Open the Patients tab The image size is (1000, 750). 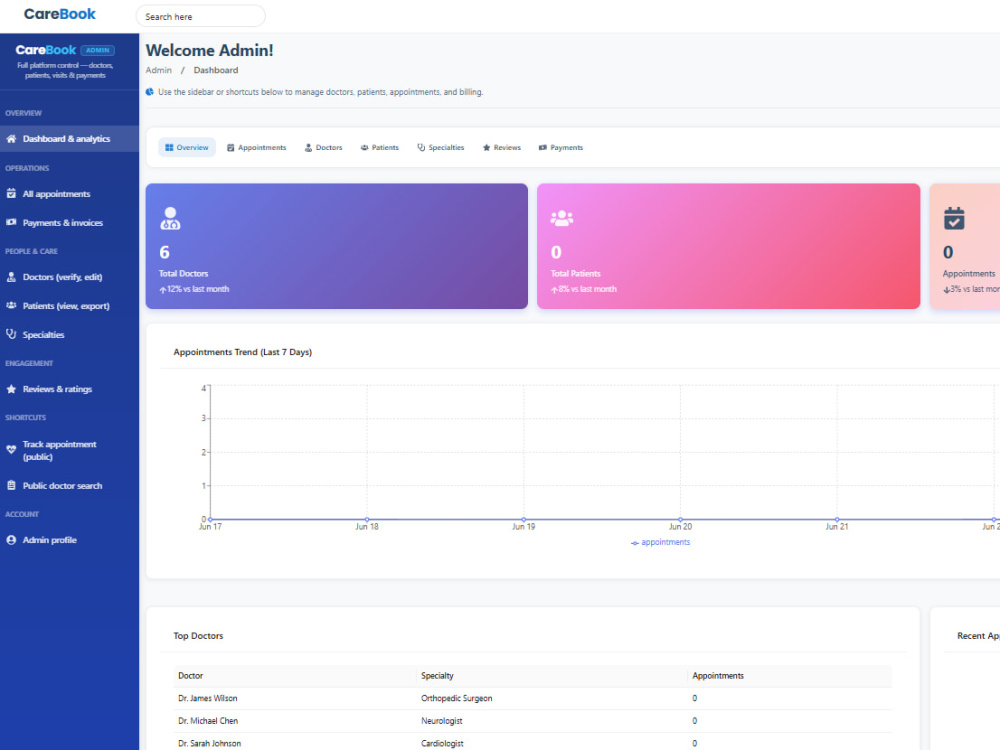[x=379, y=147]
